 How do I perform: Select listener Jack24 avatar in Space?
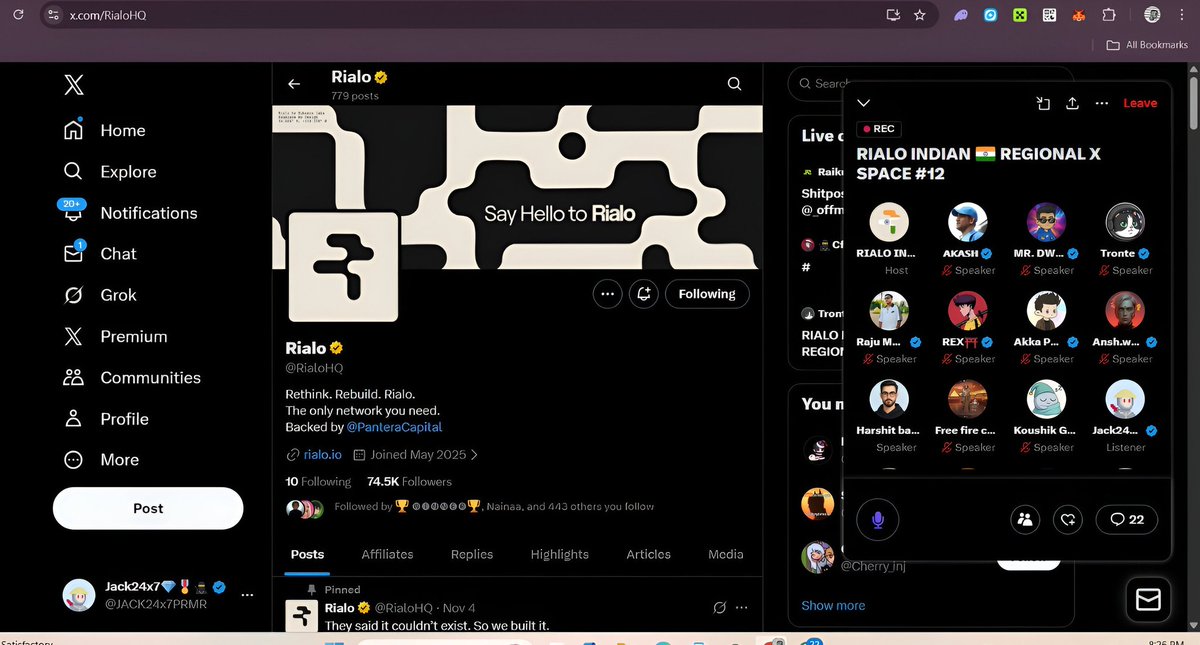tap(1125, 399)
